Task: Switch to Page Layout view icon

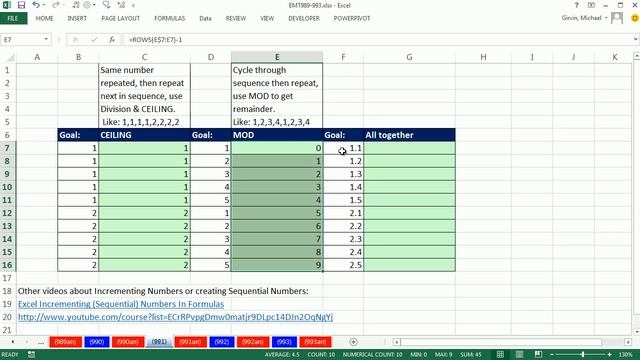Action: 519,354
